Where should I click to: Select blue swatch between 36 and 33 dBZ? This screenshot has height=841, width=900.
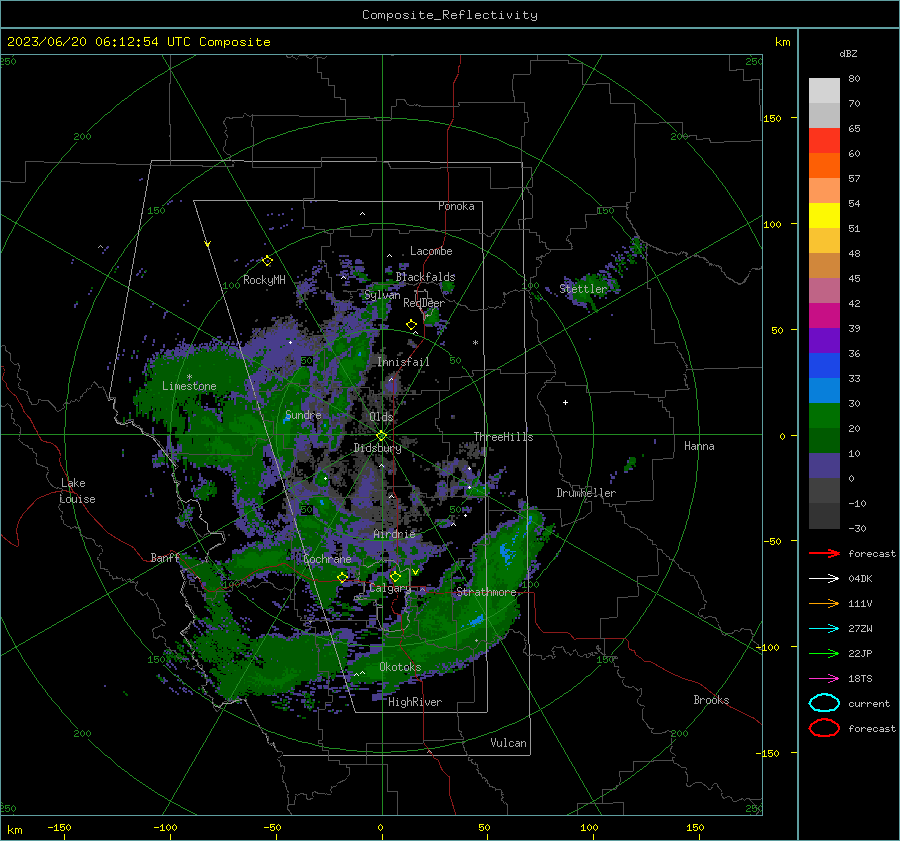click(x=824, y=366)
